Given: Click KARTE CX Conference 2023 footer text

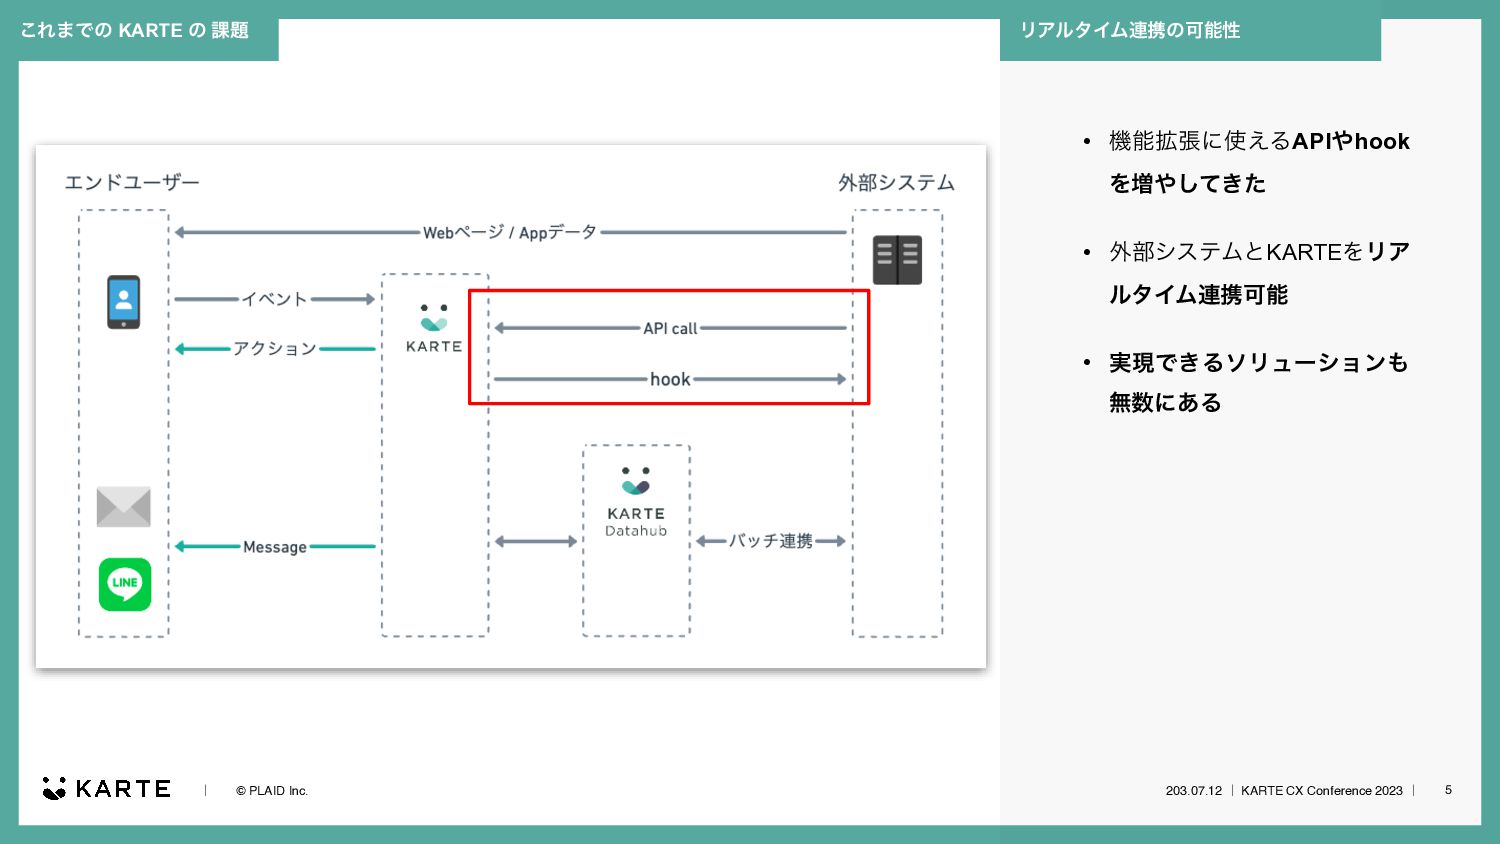Looking at the screenshot, I should click(1322, 791).
